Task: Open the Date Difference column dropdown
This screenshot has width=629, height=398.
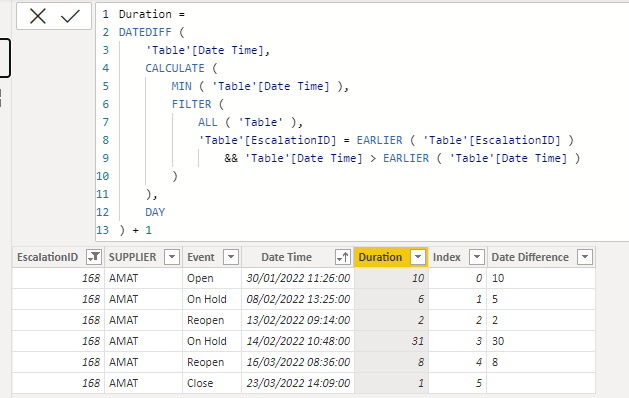Action: tap(585, 257)
